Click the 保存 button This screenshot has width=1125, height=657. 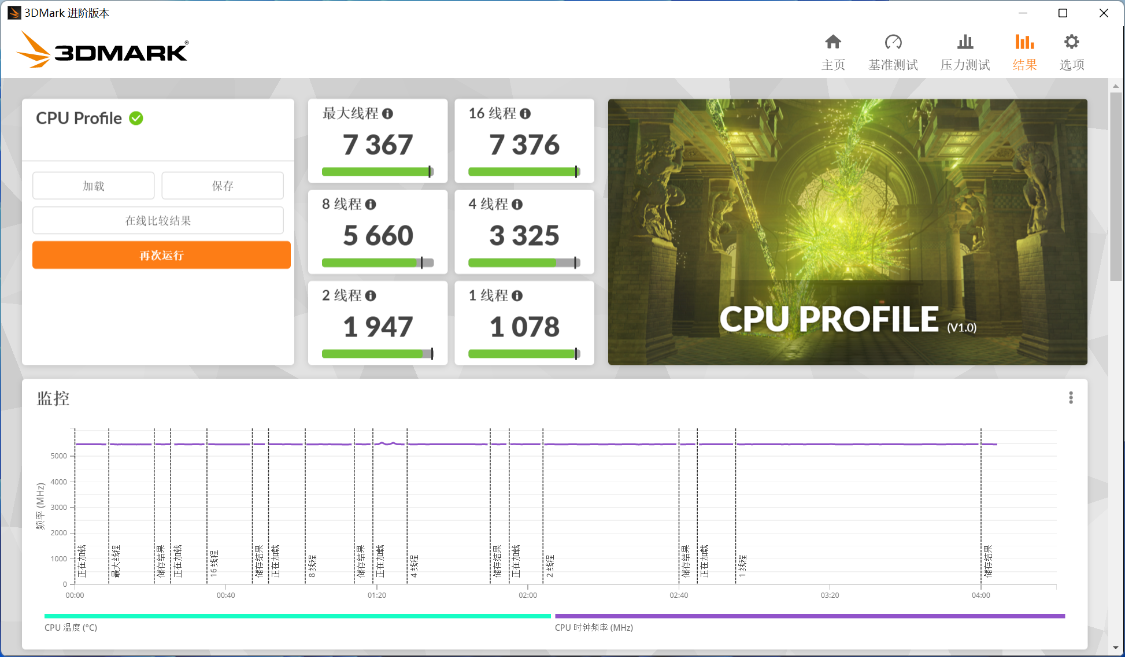(x=222, y=185)
